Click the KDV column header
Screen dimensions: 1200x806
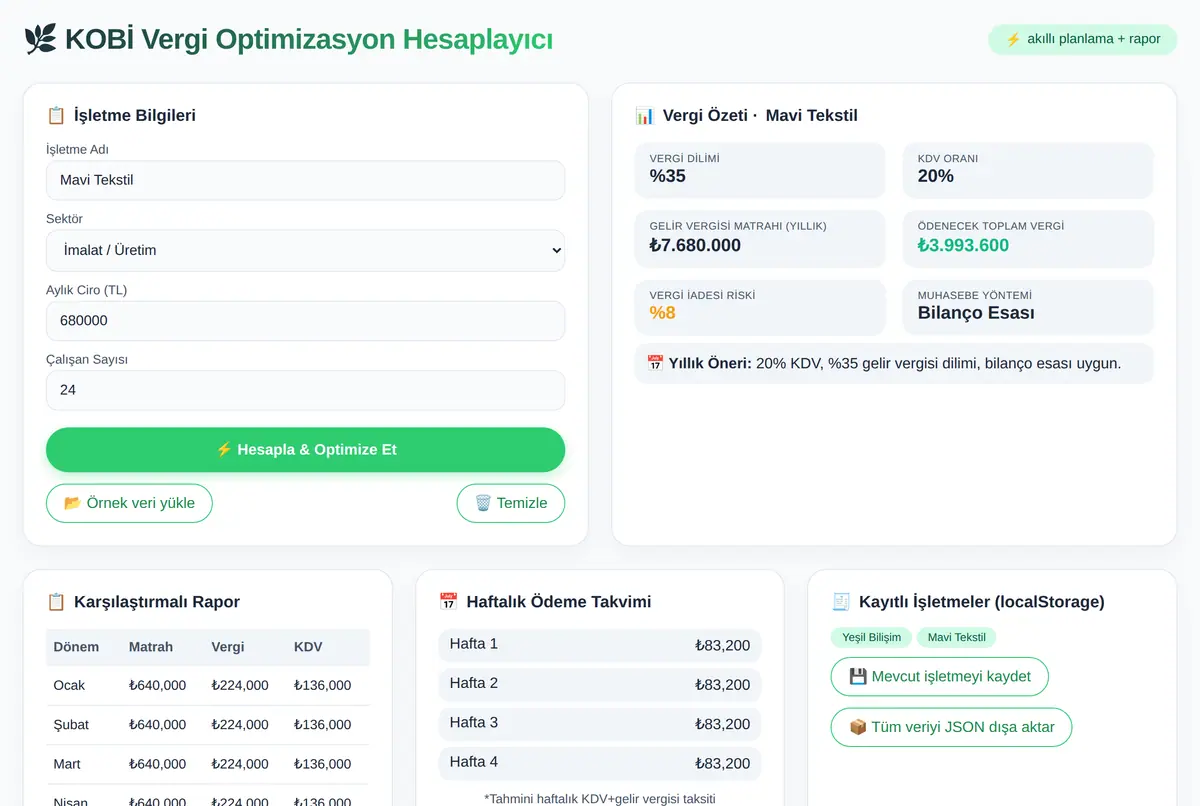pyautogui.click(x=308, y=647)
